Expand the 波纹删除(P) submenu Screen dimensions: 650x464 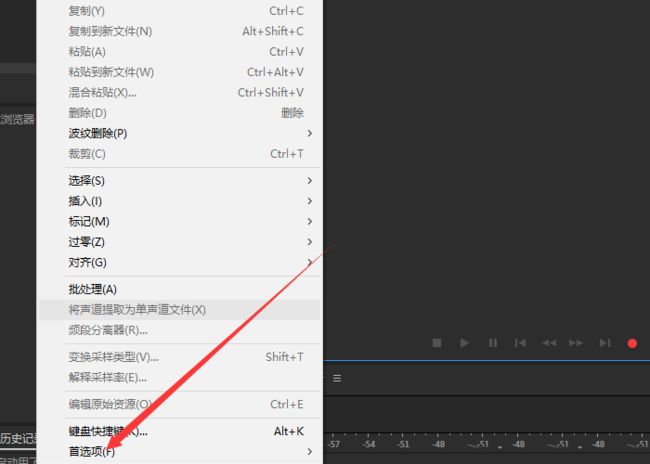[179, 133]
